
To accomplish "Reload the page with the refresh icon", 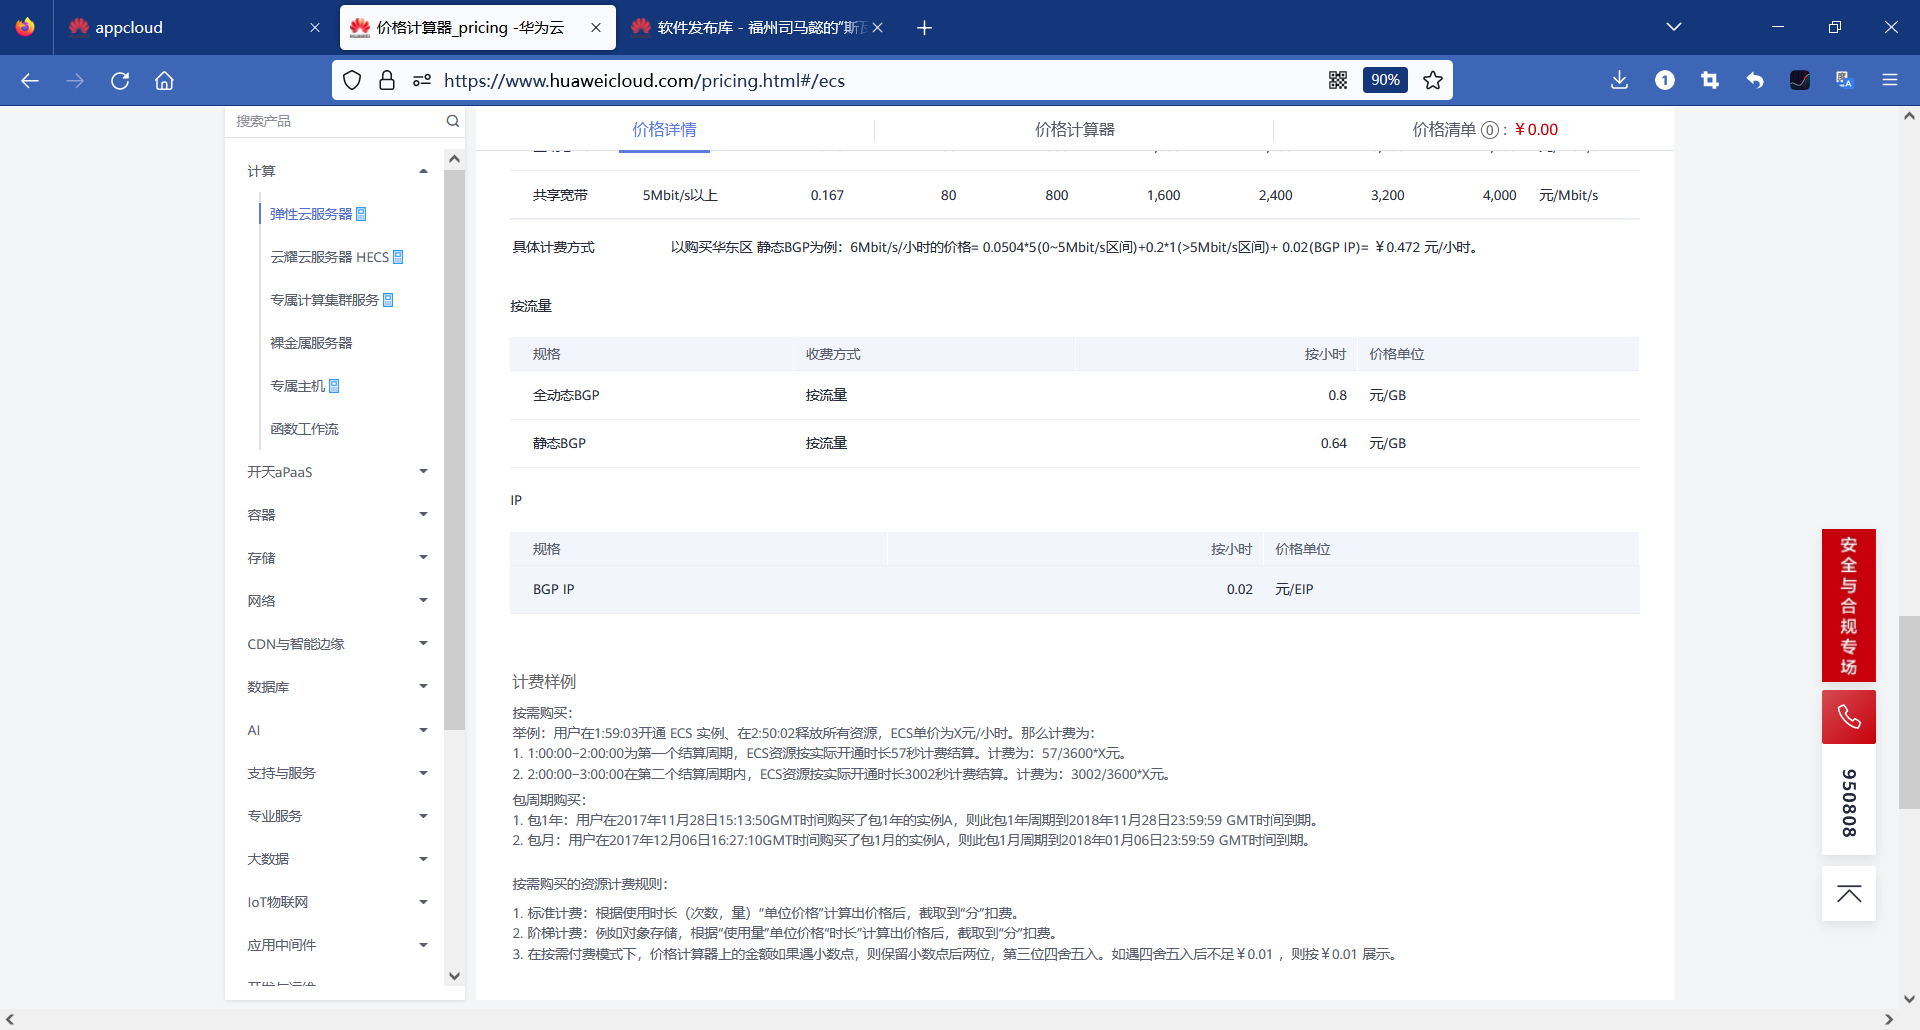I will tap(120, 81).
